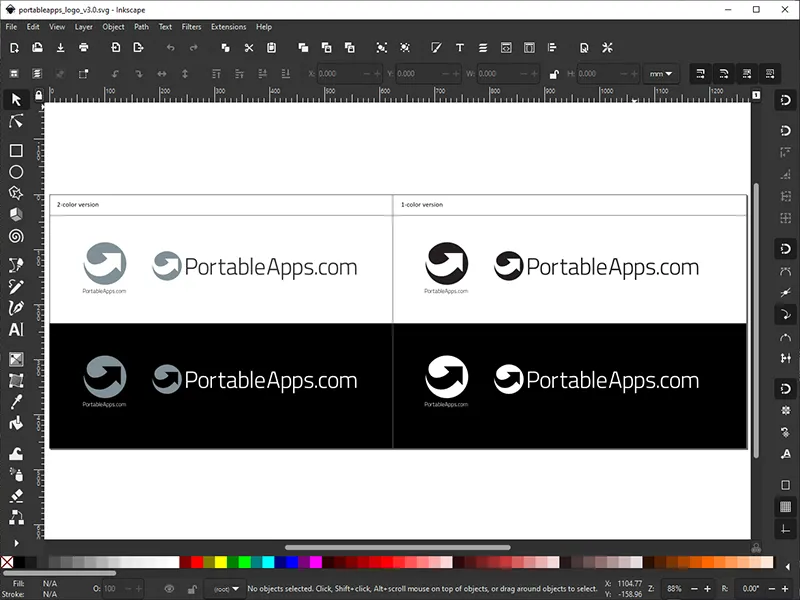Screen dimensions: 800x600
Task: Open the Extensions menu
Action: click(x=228, y=27)
